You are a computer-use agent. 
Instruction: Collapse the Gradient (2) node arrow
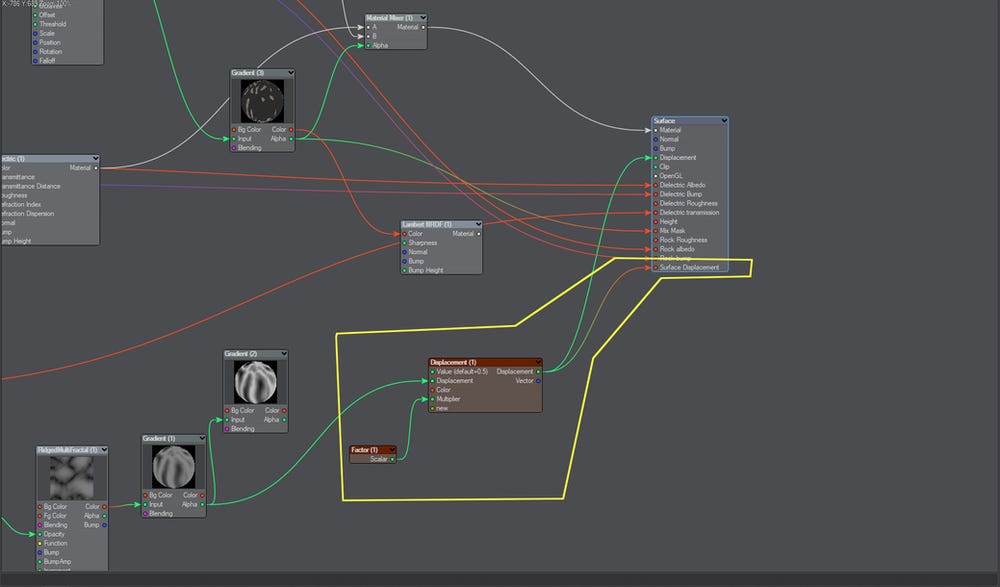283,353
